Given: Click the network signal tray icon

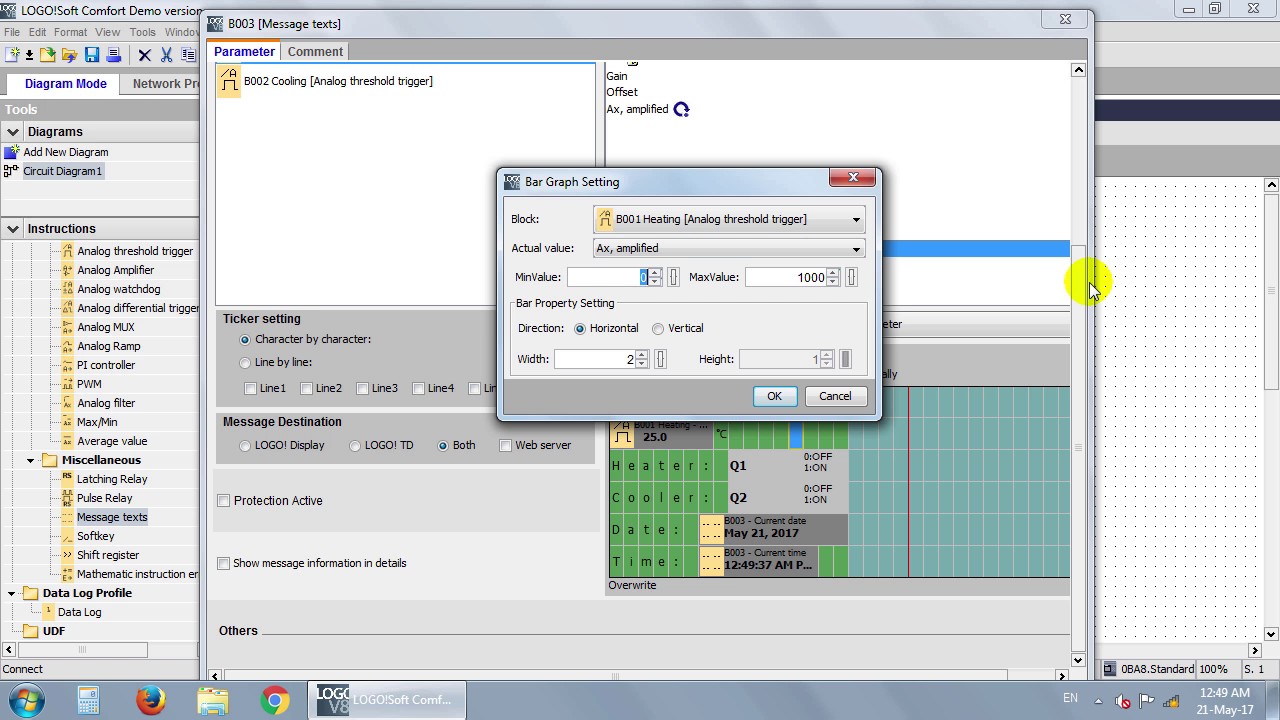Looking at the screenshot, I should point(1172,701).
